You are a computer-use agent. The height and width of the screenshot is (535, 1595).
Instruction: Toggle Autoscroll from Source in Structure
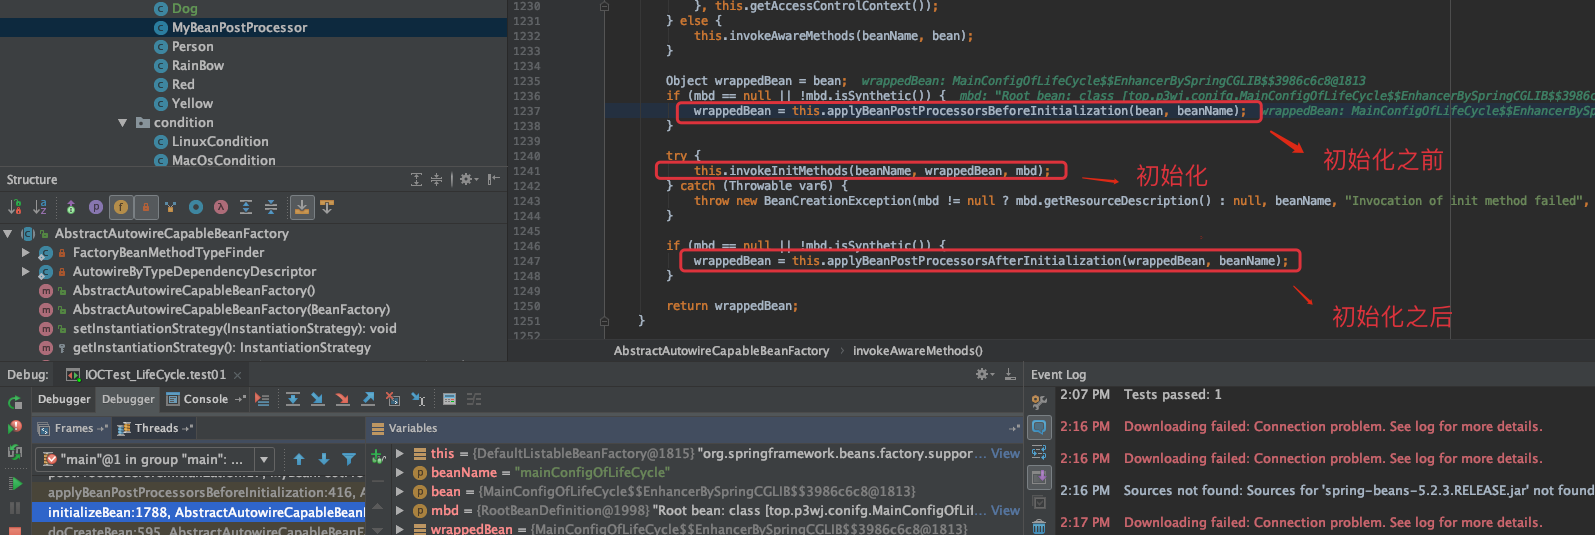(x=327, y=207)
